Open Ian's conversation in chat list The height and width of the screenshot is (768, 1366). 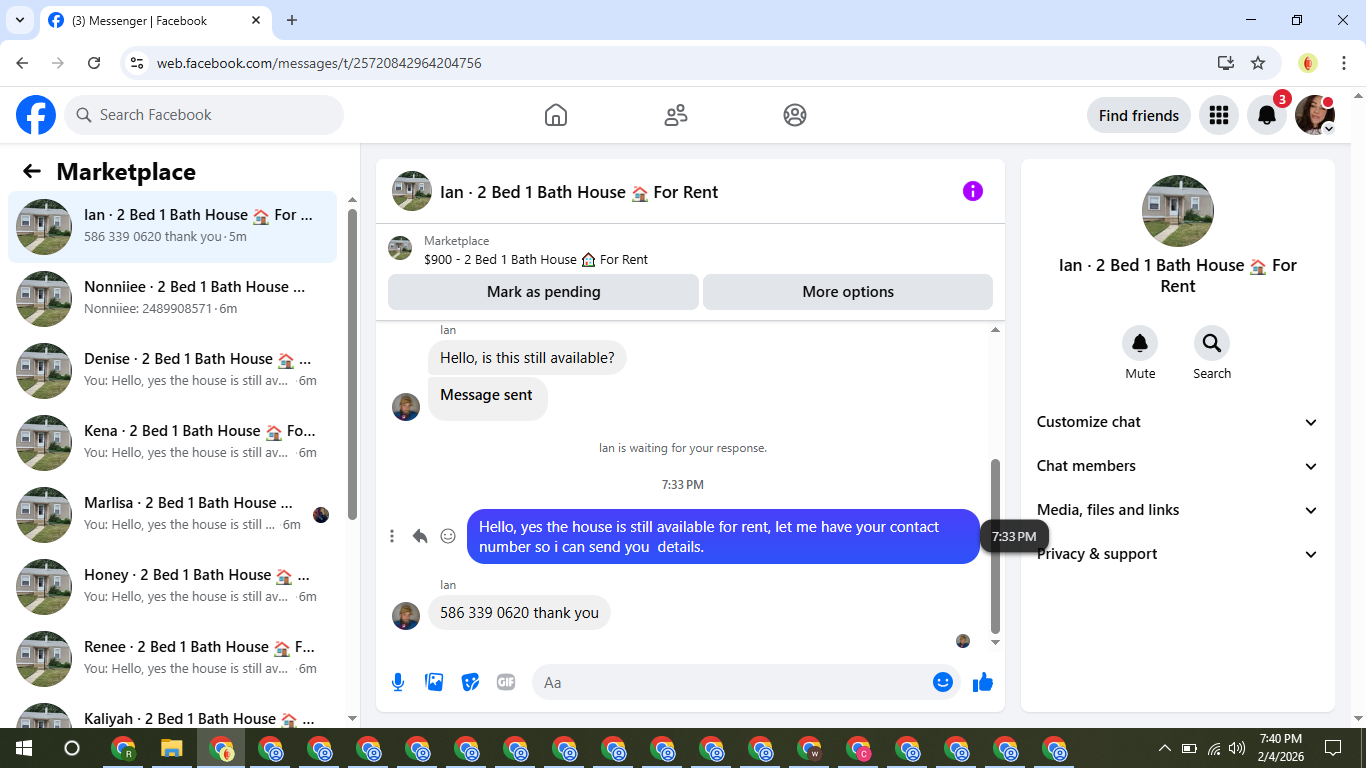173,227
